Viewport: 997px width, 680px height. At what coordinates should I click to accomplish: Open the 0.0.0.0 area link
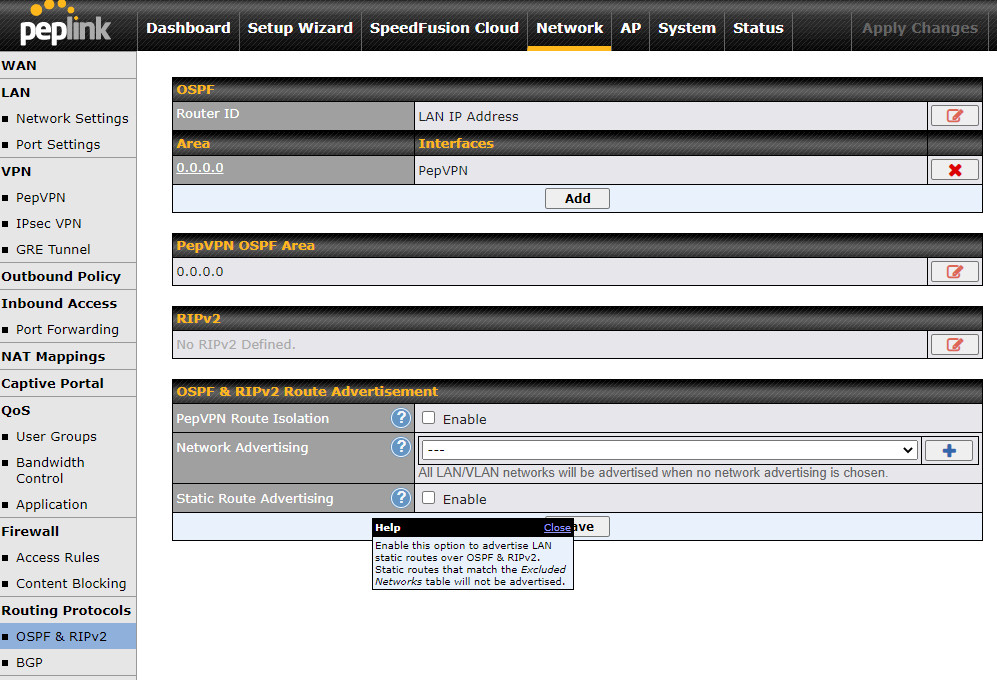pyautogui.click(x=200, y=168)
